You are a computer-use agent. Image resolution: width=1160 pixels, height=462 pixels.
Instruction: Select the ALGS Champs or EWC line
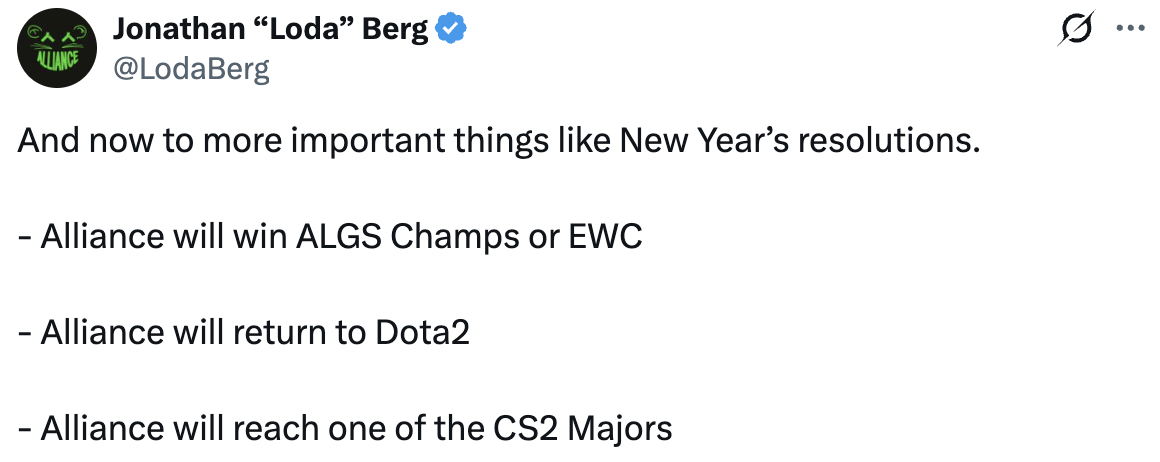330,237
